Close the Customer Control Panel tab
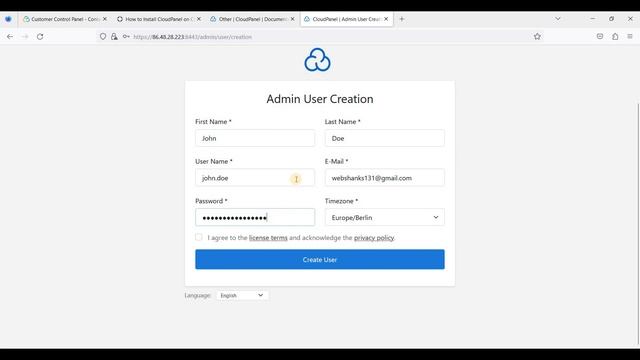The image size is (640, 360). click(105, 19)
